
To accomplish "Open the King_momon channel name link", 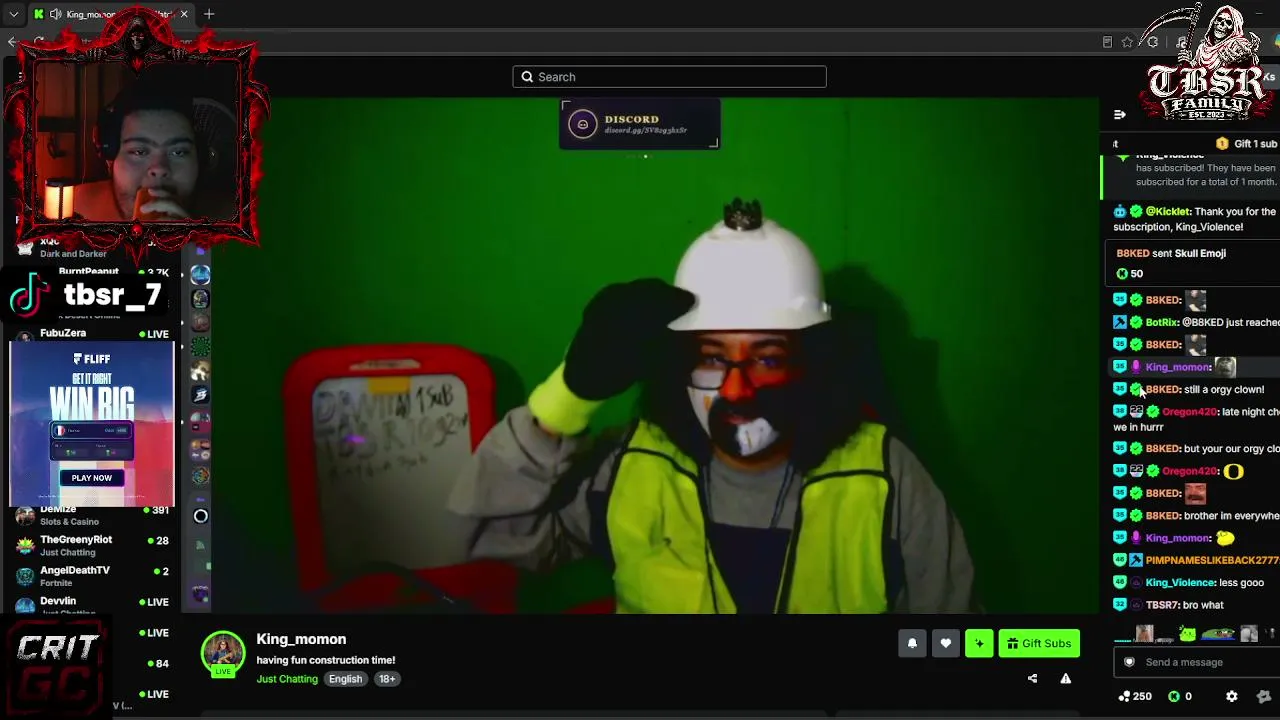I will pos(301,639).
